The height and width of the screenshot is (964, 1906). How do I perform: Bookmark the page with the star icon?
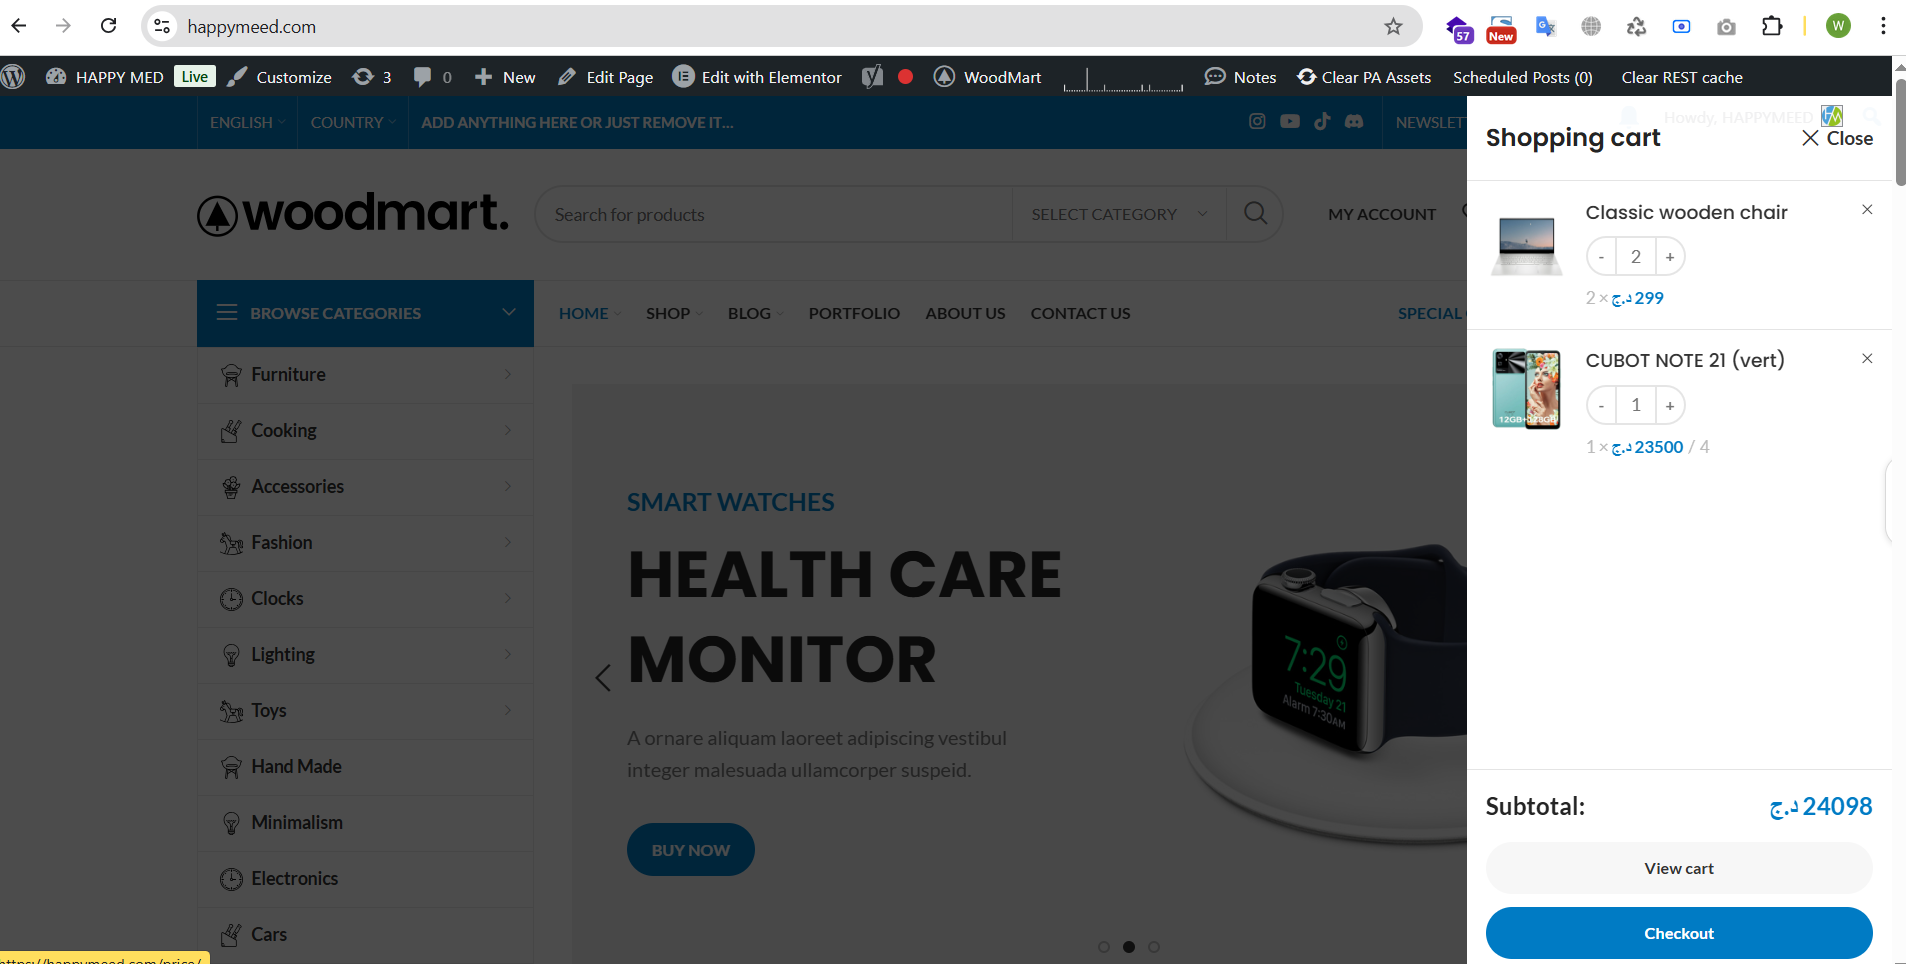pyautogui.click(x=1393, y=27)
